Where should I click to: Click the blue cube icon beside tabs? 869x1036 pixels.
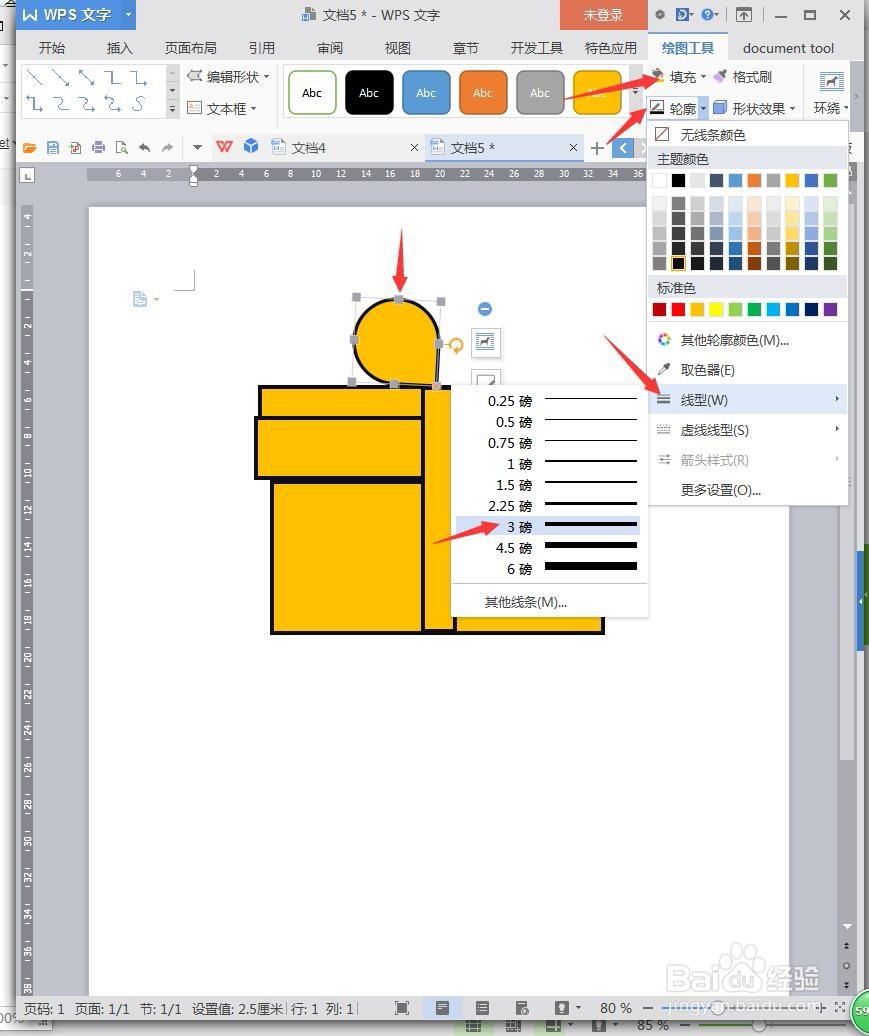(x=251, y=146)
